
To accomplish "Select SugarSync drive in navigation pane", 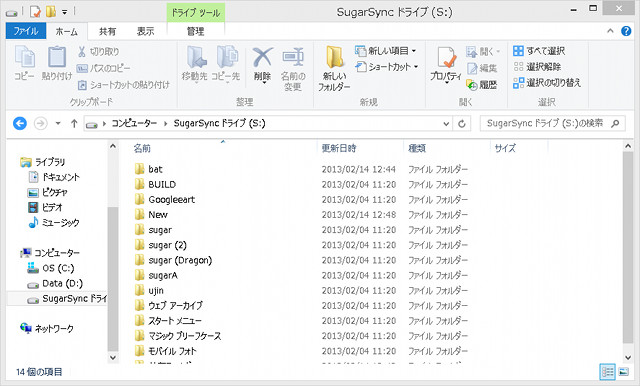I will tap(67, 298).
